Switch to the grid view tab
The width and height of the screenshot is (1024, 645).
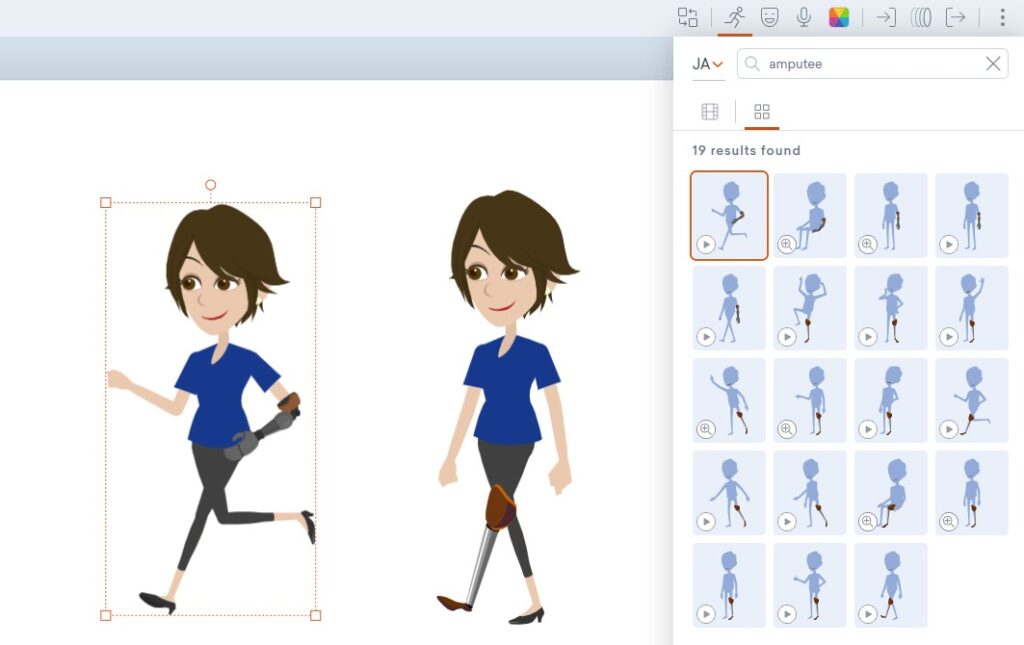pos(761,112)
